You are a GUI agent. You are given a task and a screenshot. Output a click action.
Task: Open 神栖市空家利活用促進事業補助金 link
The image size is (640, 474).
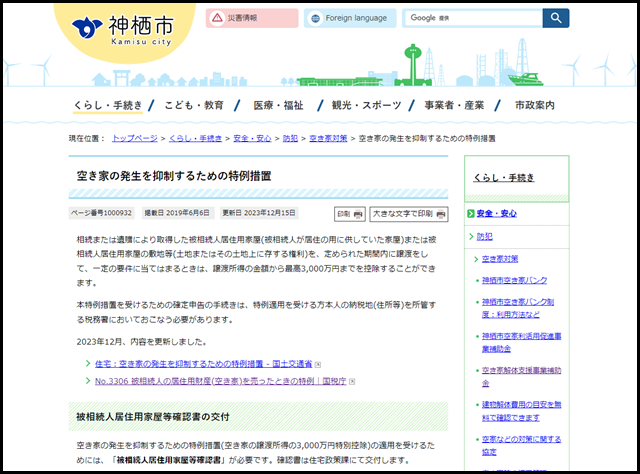(x=522, y=342)
